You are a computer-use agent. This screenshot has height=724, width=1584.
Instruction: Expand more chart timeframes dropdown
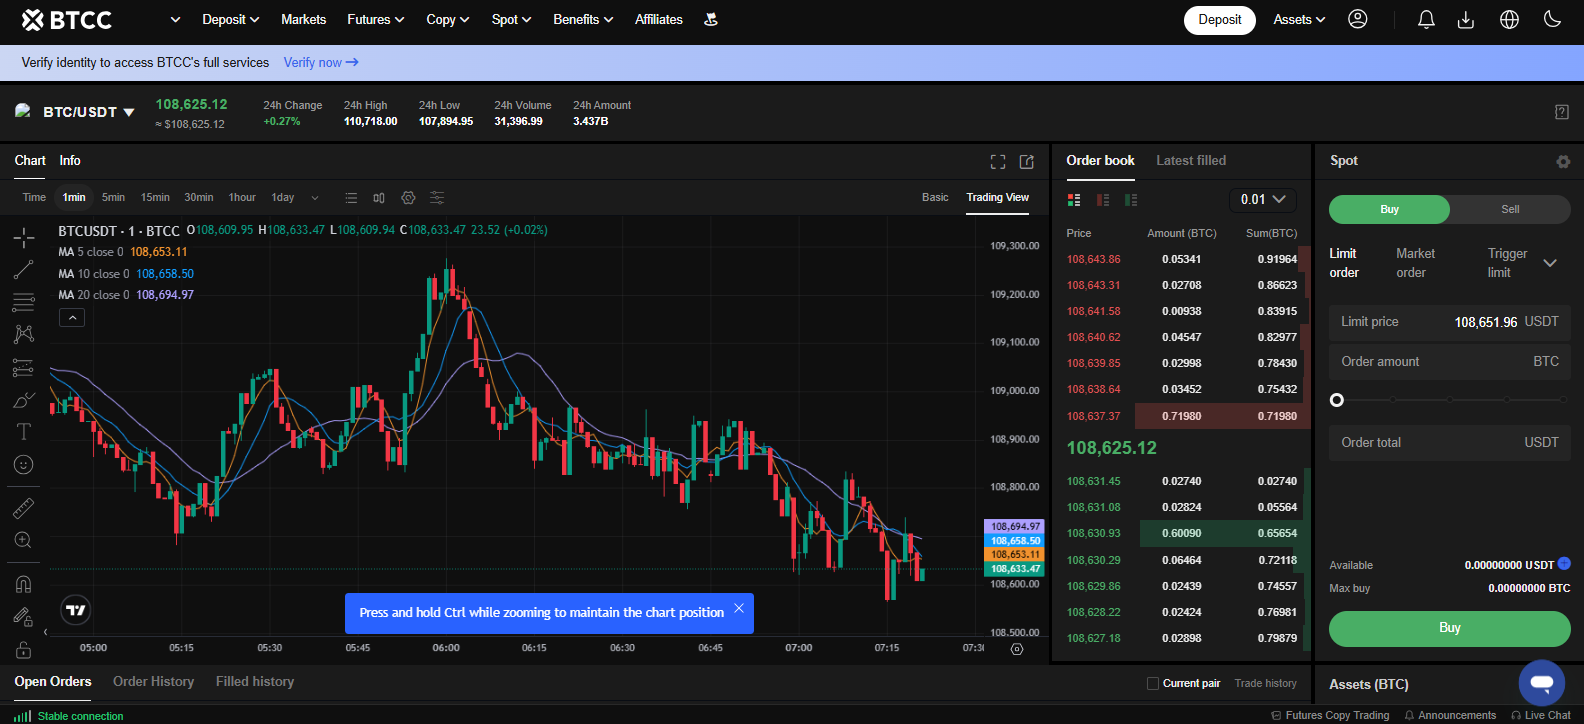click(315, 198)
